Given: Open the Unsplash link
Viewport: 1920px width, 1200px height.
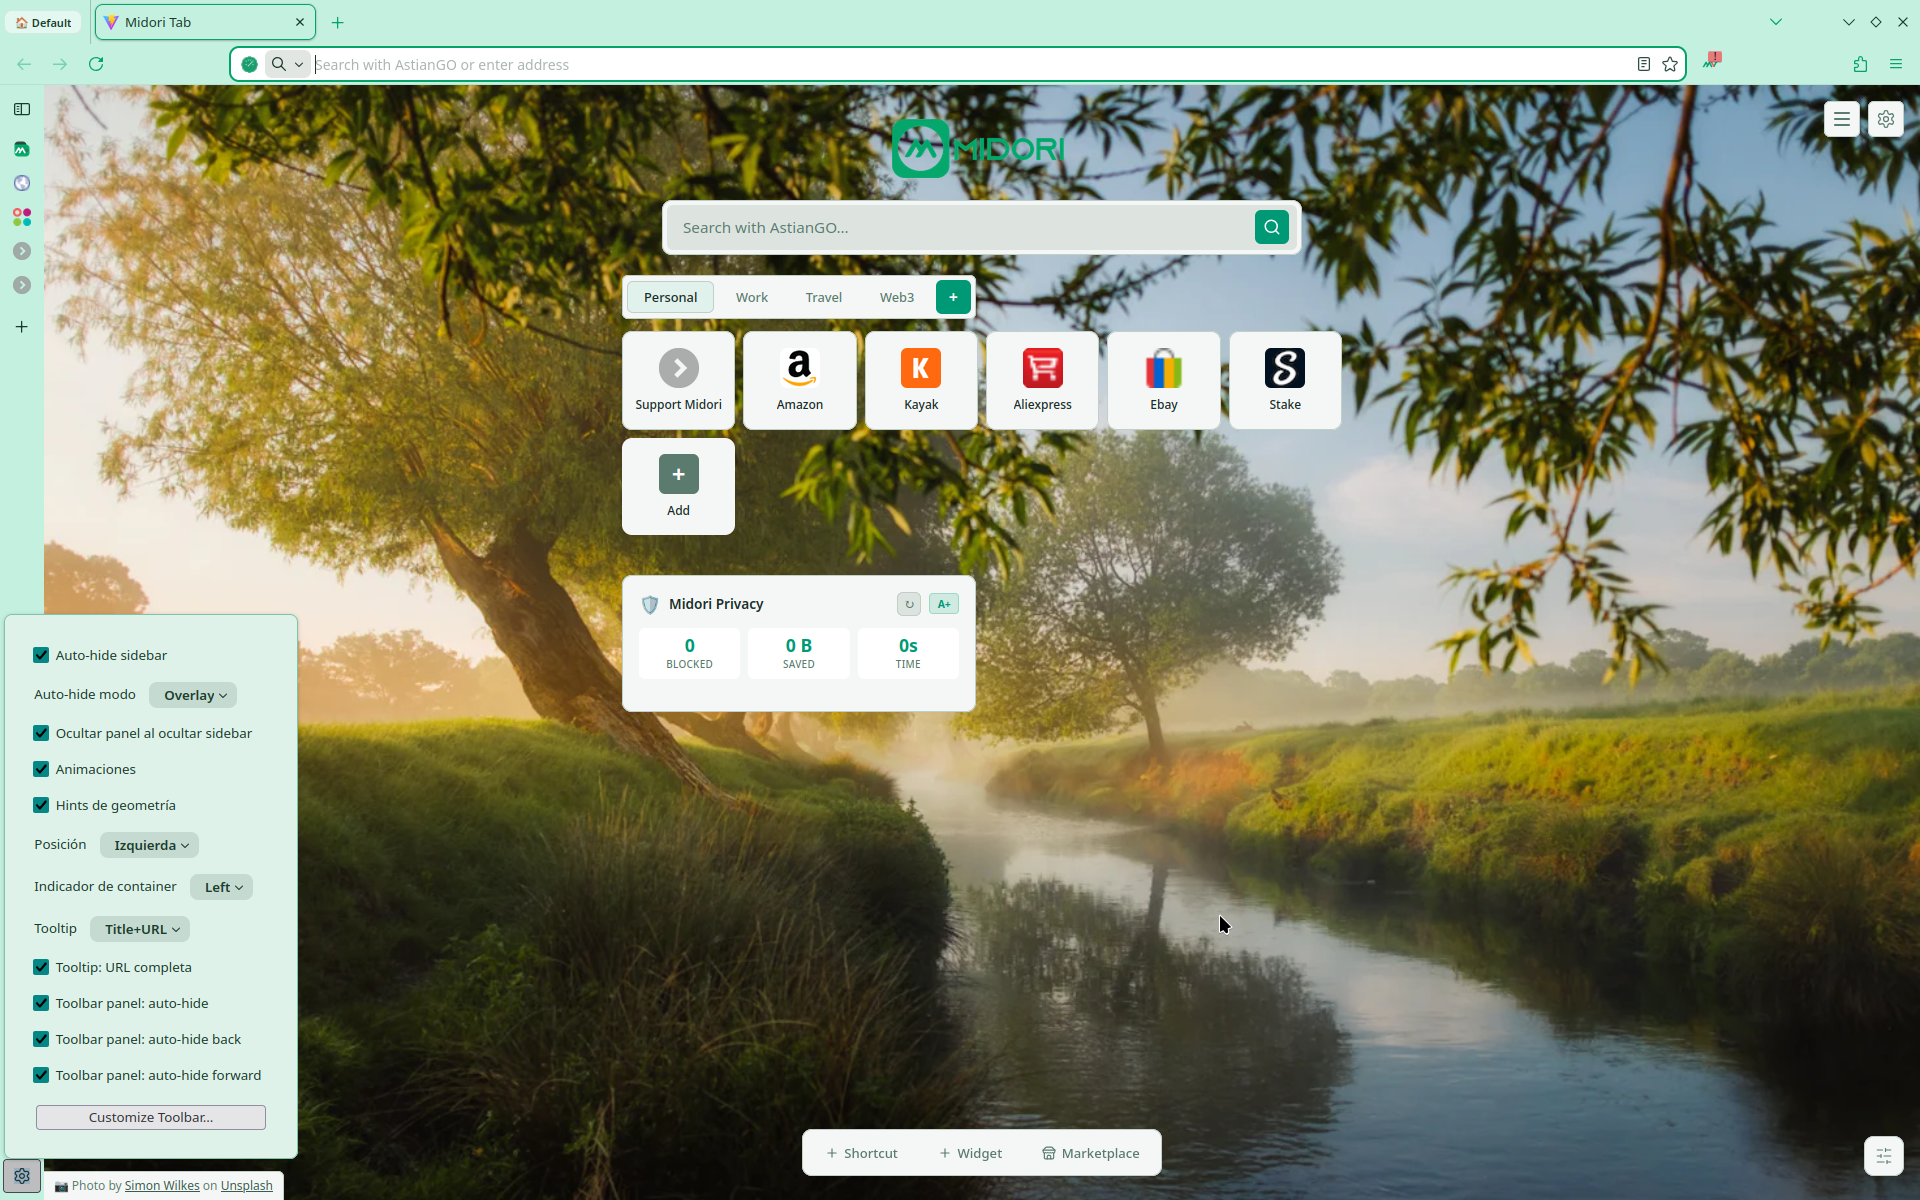Looking at the screenshot, I should click(247, 1186).
